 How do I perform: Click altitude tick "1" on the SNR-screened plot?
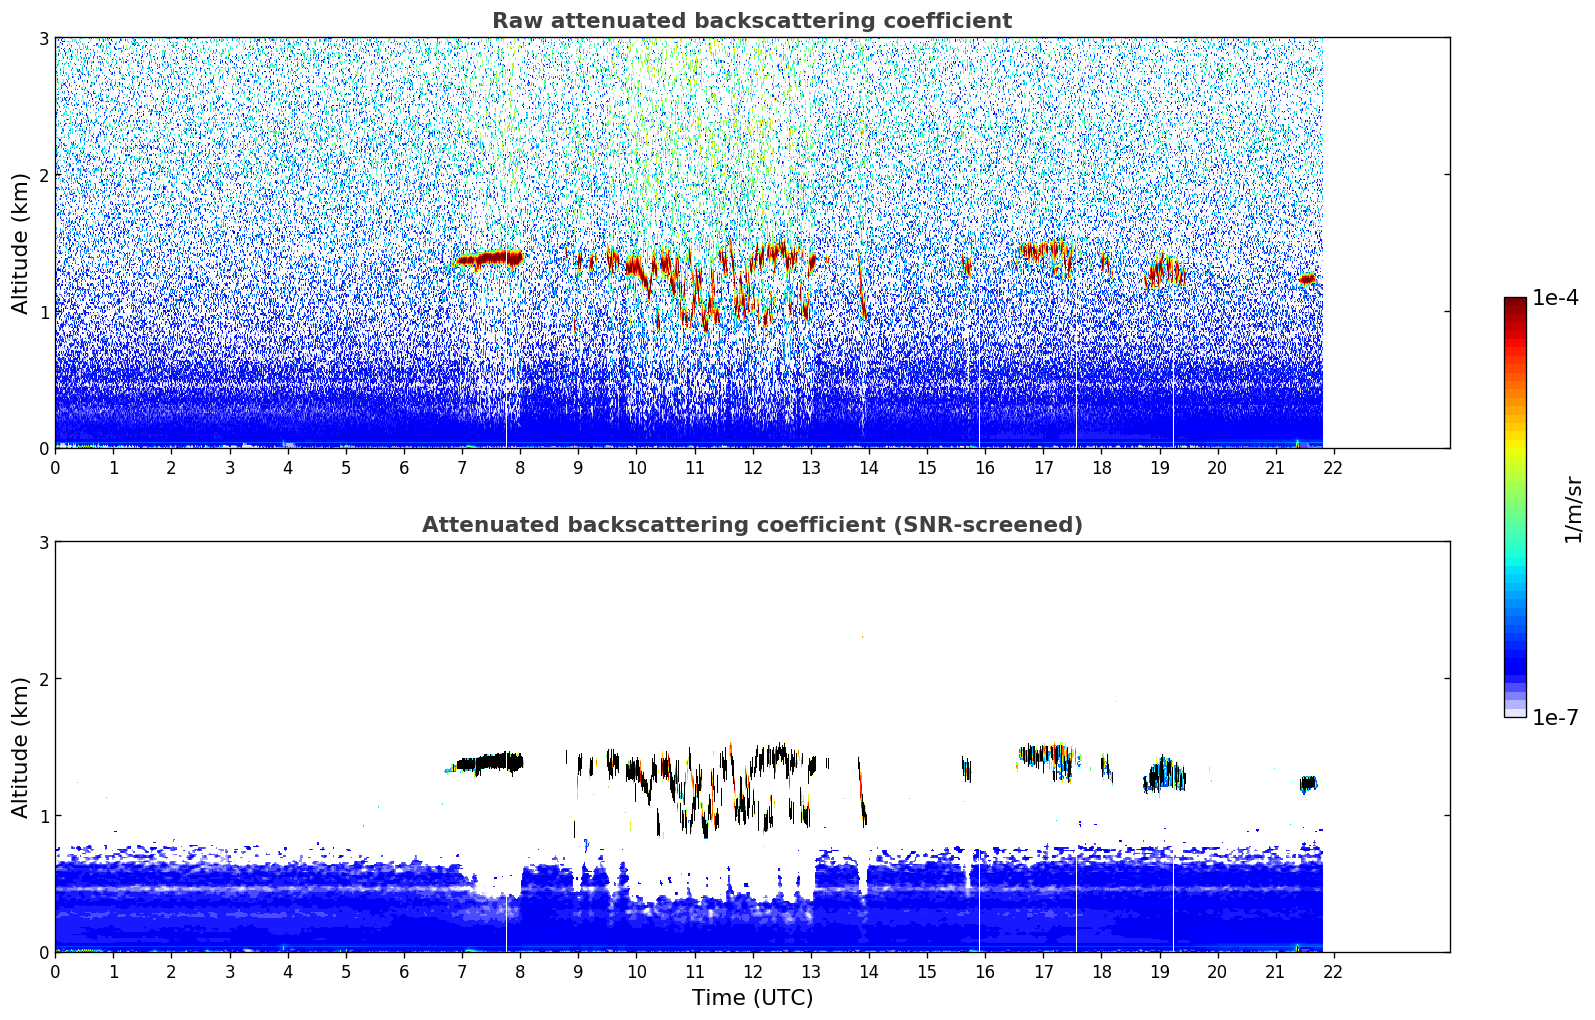pos(44,816)
